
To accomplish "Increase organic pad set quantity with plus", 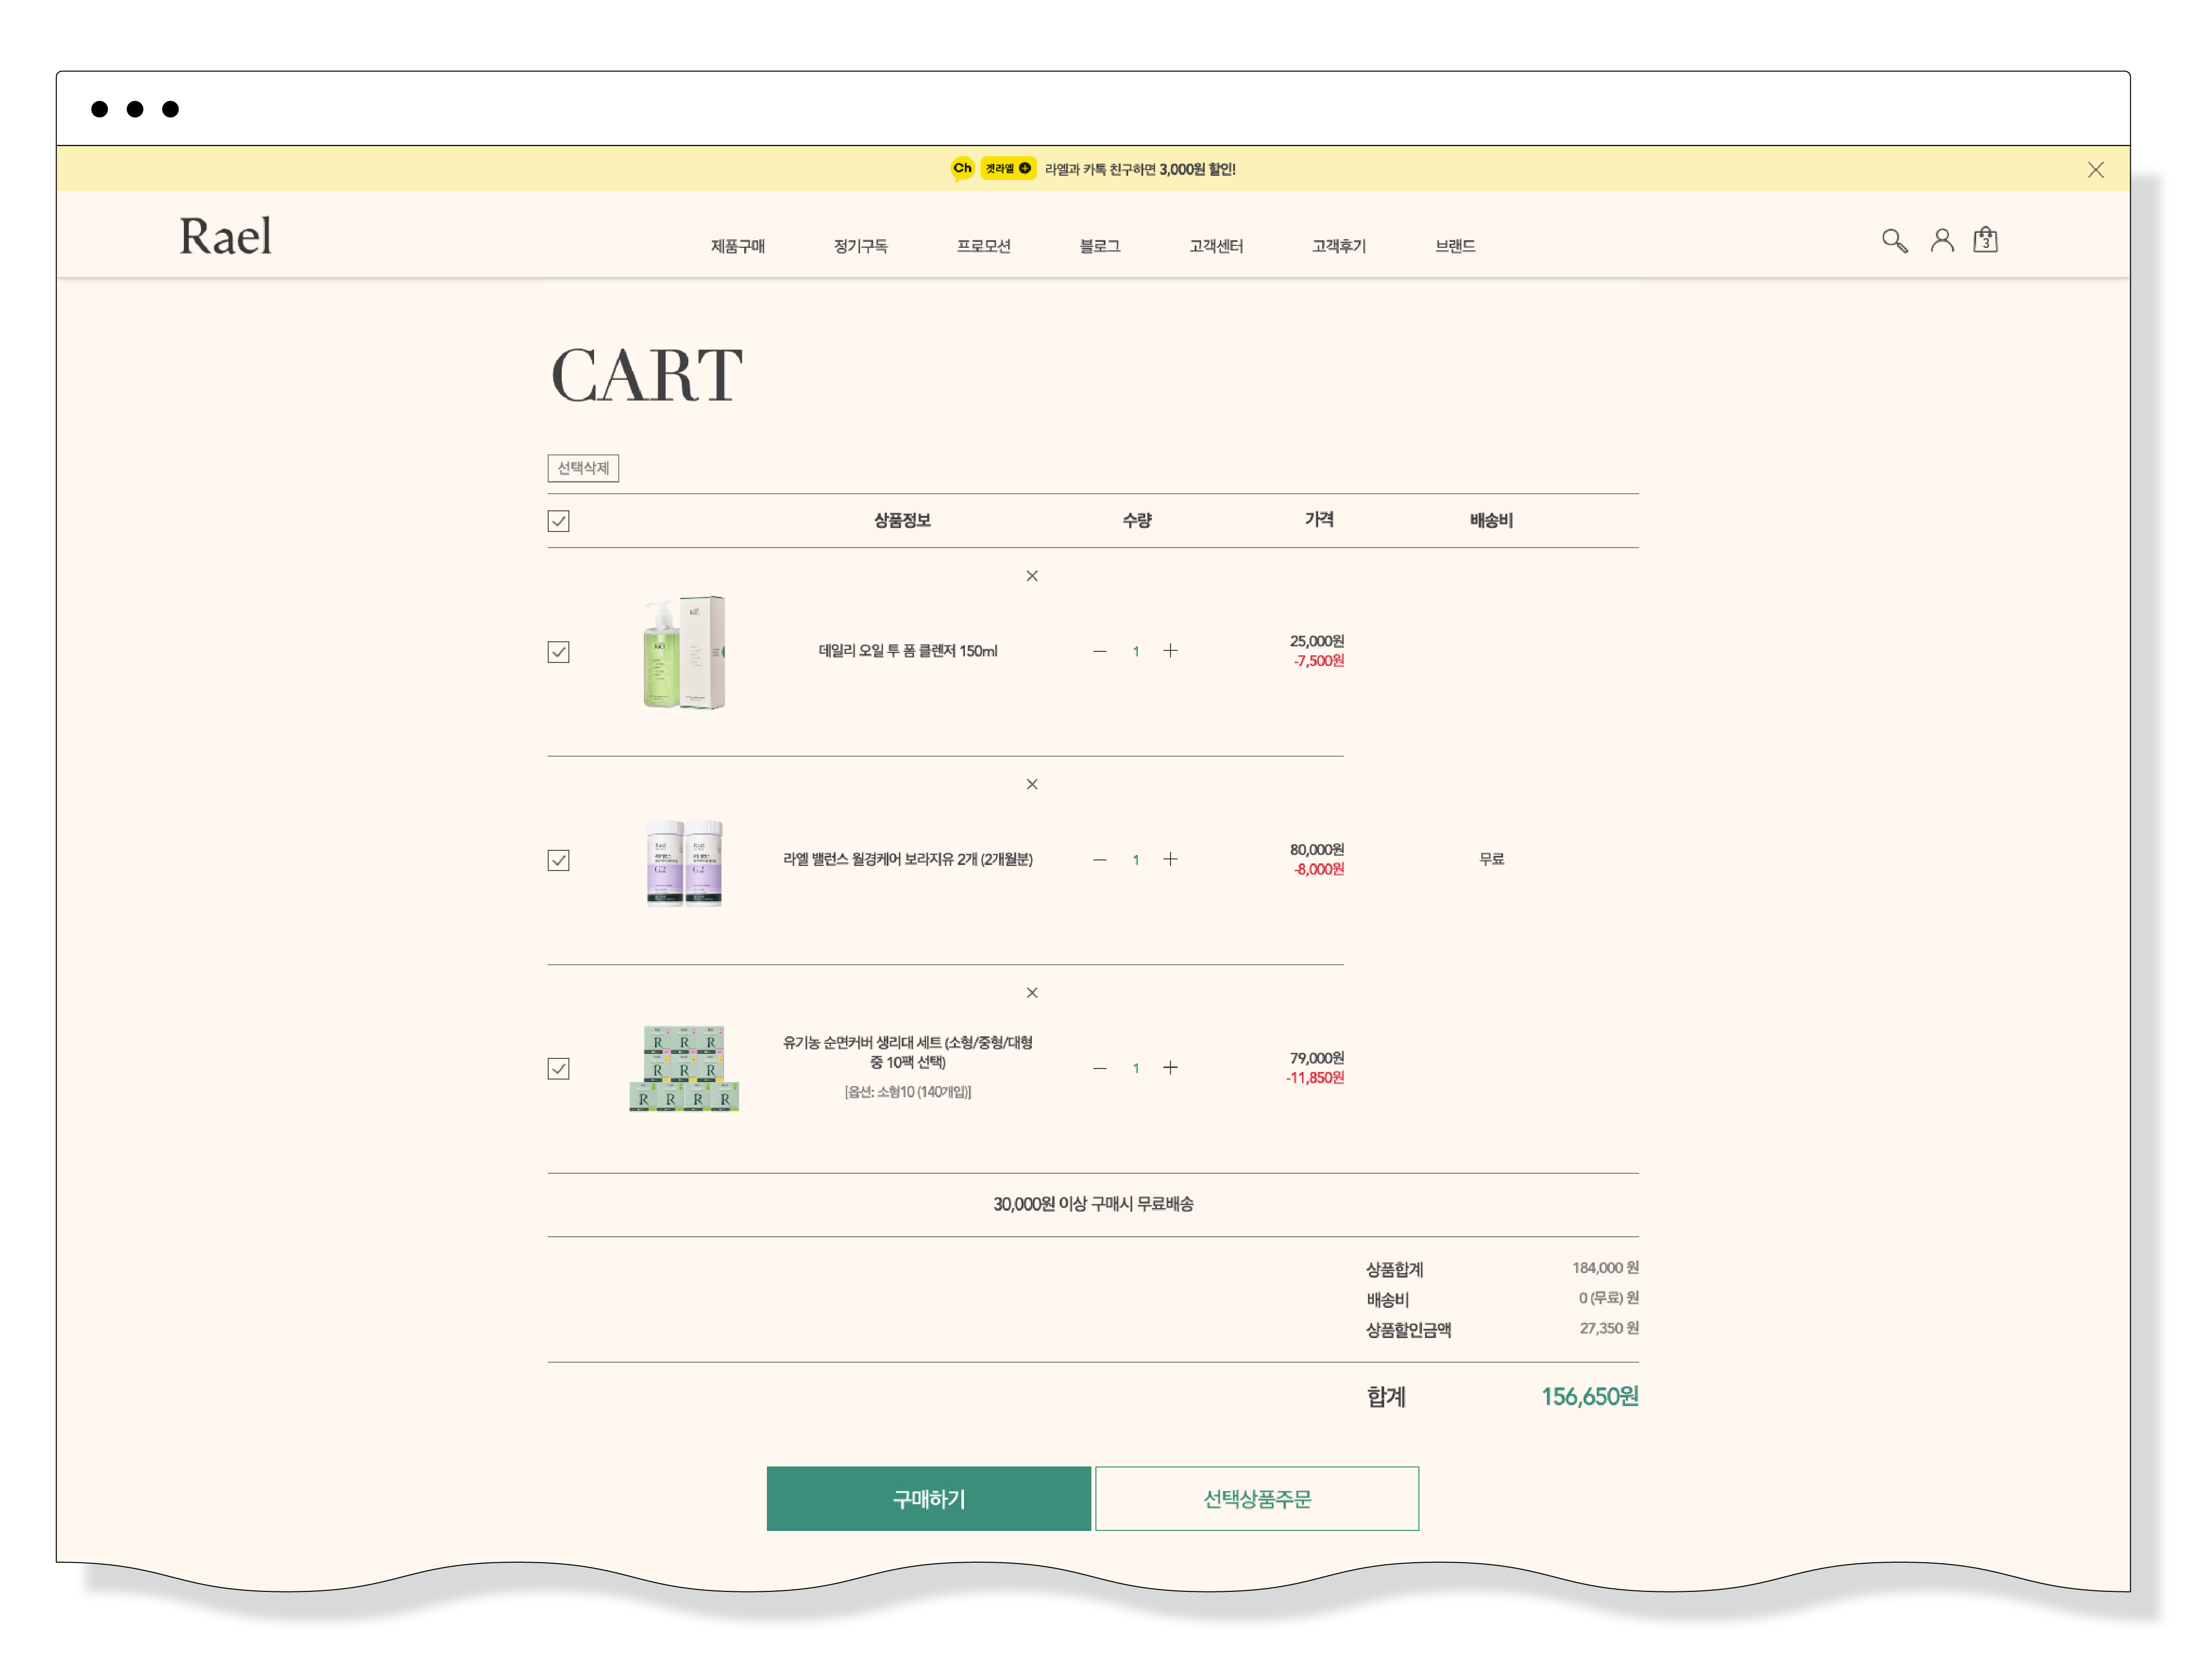I will click(1170, 1068).
